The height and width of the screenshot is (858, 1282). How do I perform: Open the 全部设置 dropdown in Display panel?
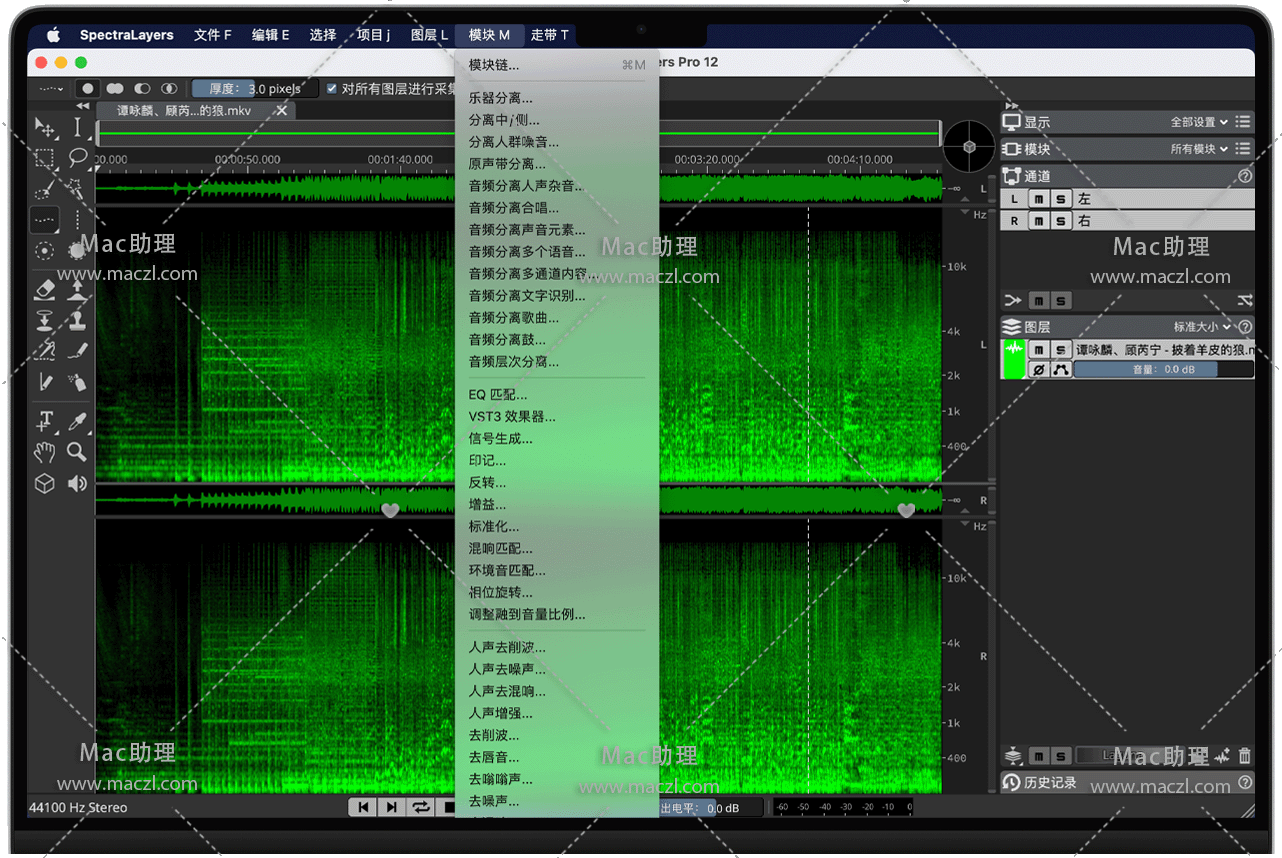(1198, 122)
